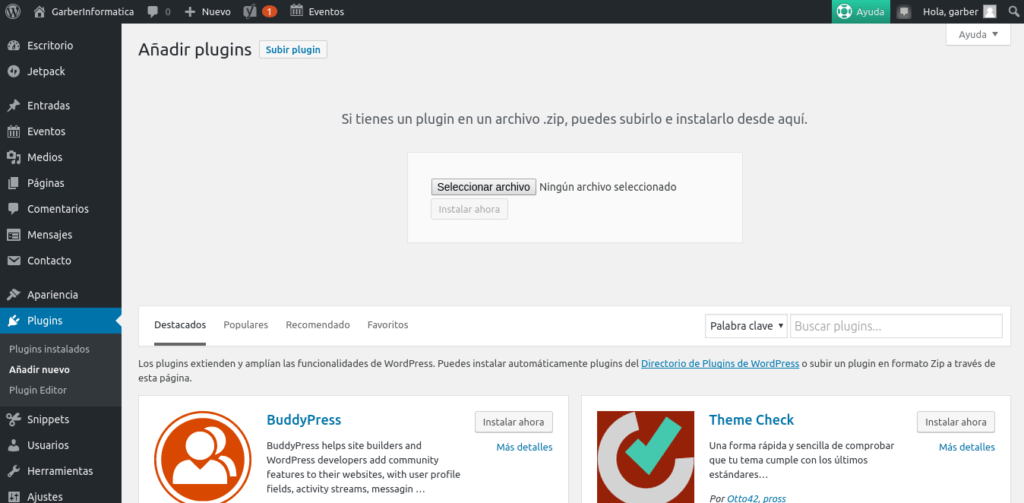
Task: Open the search magnifier icon in admin bar
Action: pos(1014,11)
